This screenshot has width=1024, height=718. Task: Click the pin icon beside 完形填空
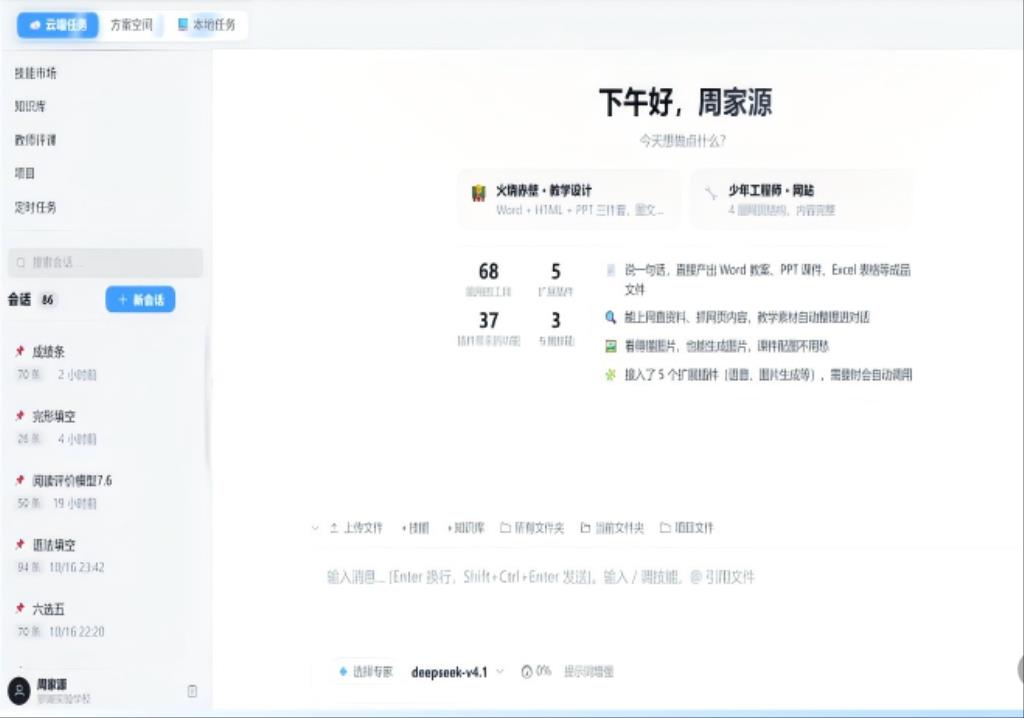tap(20, 416)
